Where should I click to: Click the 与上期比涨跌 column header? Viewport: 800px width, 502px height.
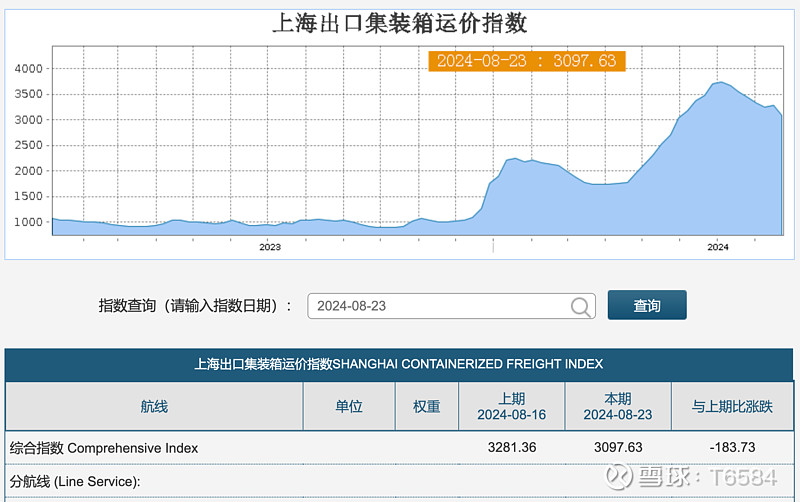click(x=732, y=407)
